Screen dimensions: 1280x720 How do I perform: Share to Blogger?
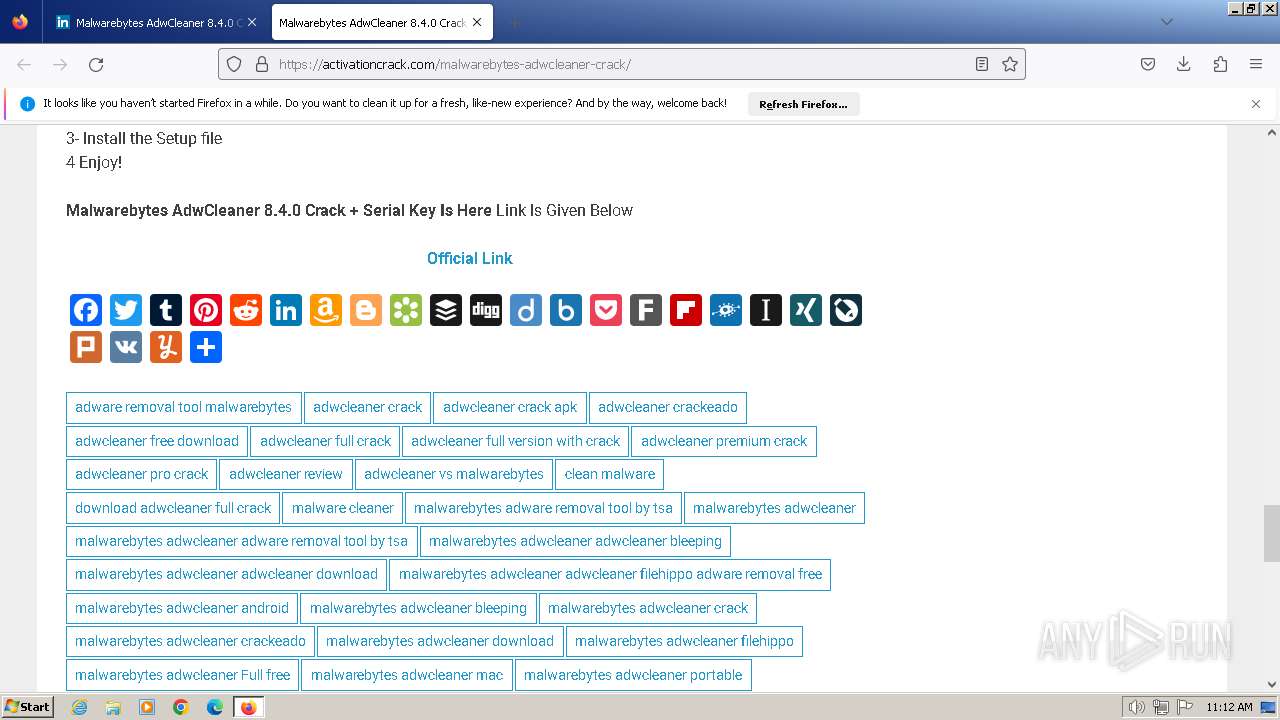366,310
